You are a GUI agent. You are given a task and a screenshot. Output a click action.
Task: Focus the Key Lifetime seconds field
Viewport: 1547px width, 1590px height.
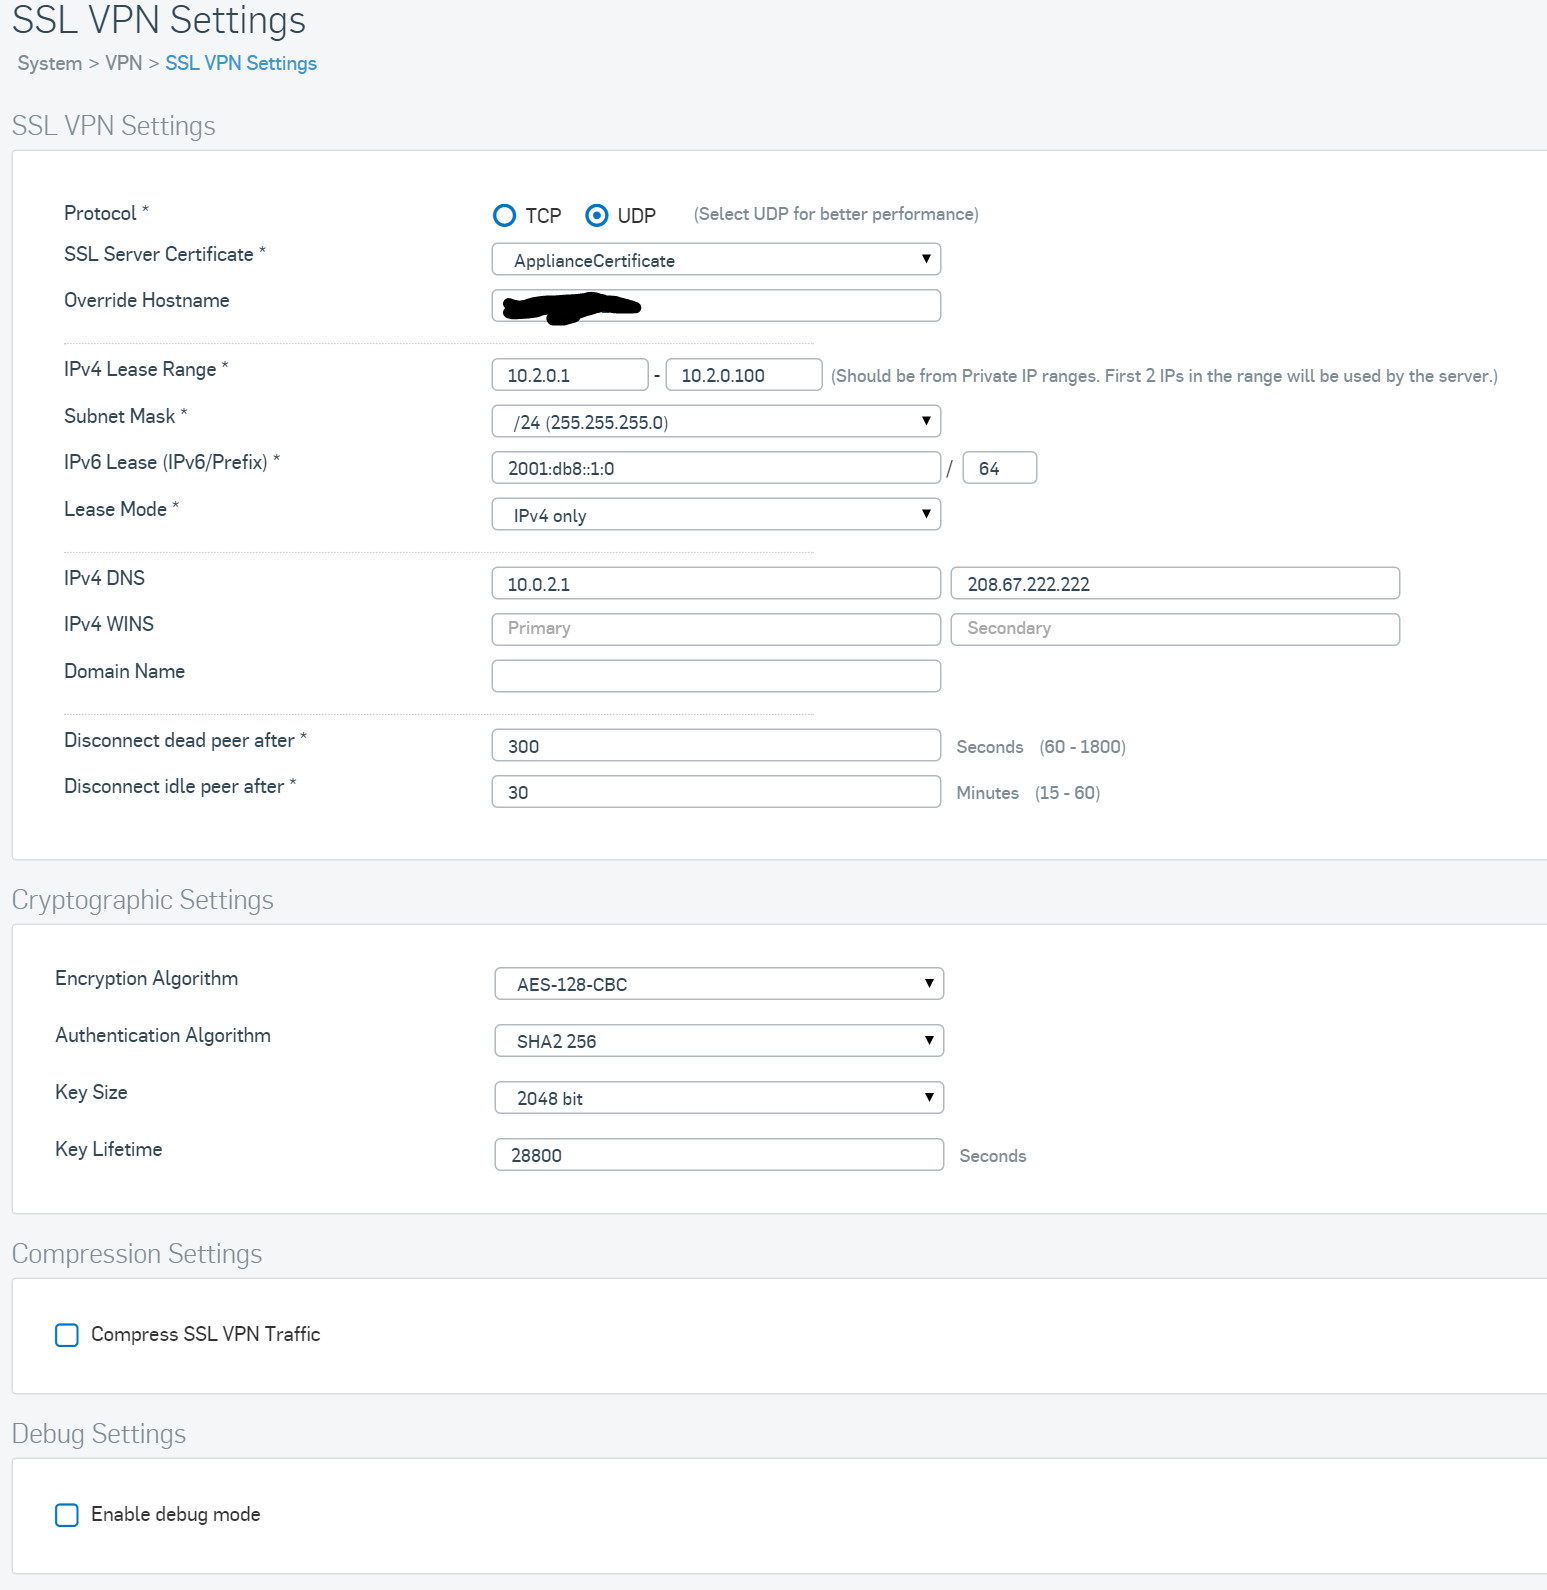pyautogui.click(x=719, y=1155)
